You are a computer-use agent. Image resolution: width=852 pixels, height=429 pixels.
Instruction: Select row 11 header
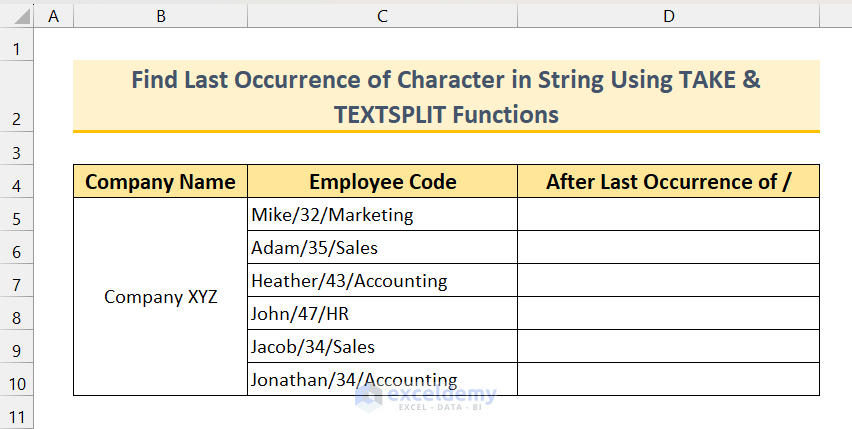tap(17, 413)
